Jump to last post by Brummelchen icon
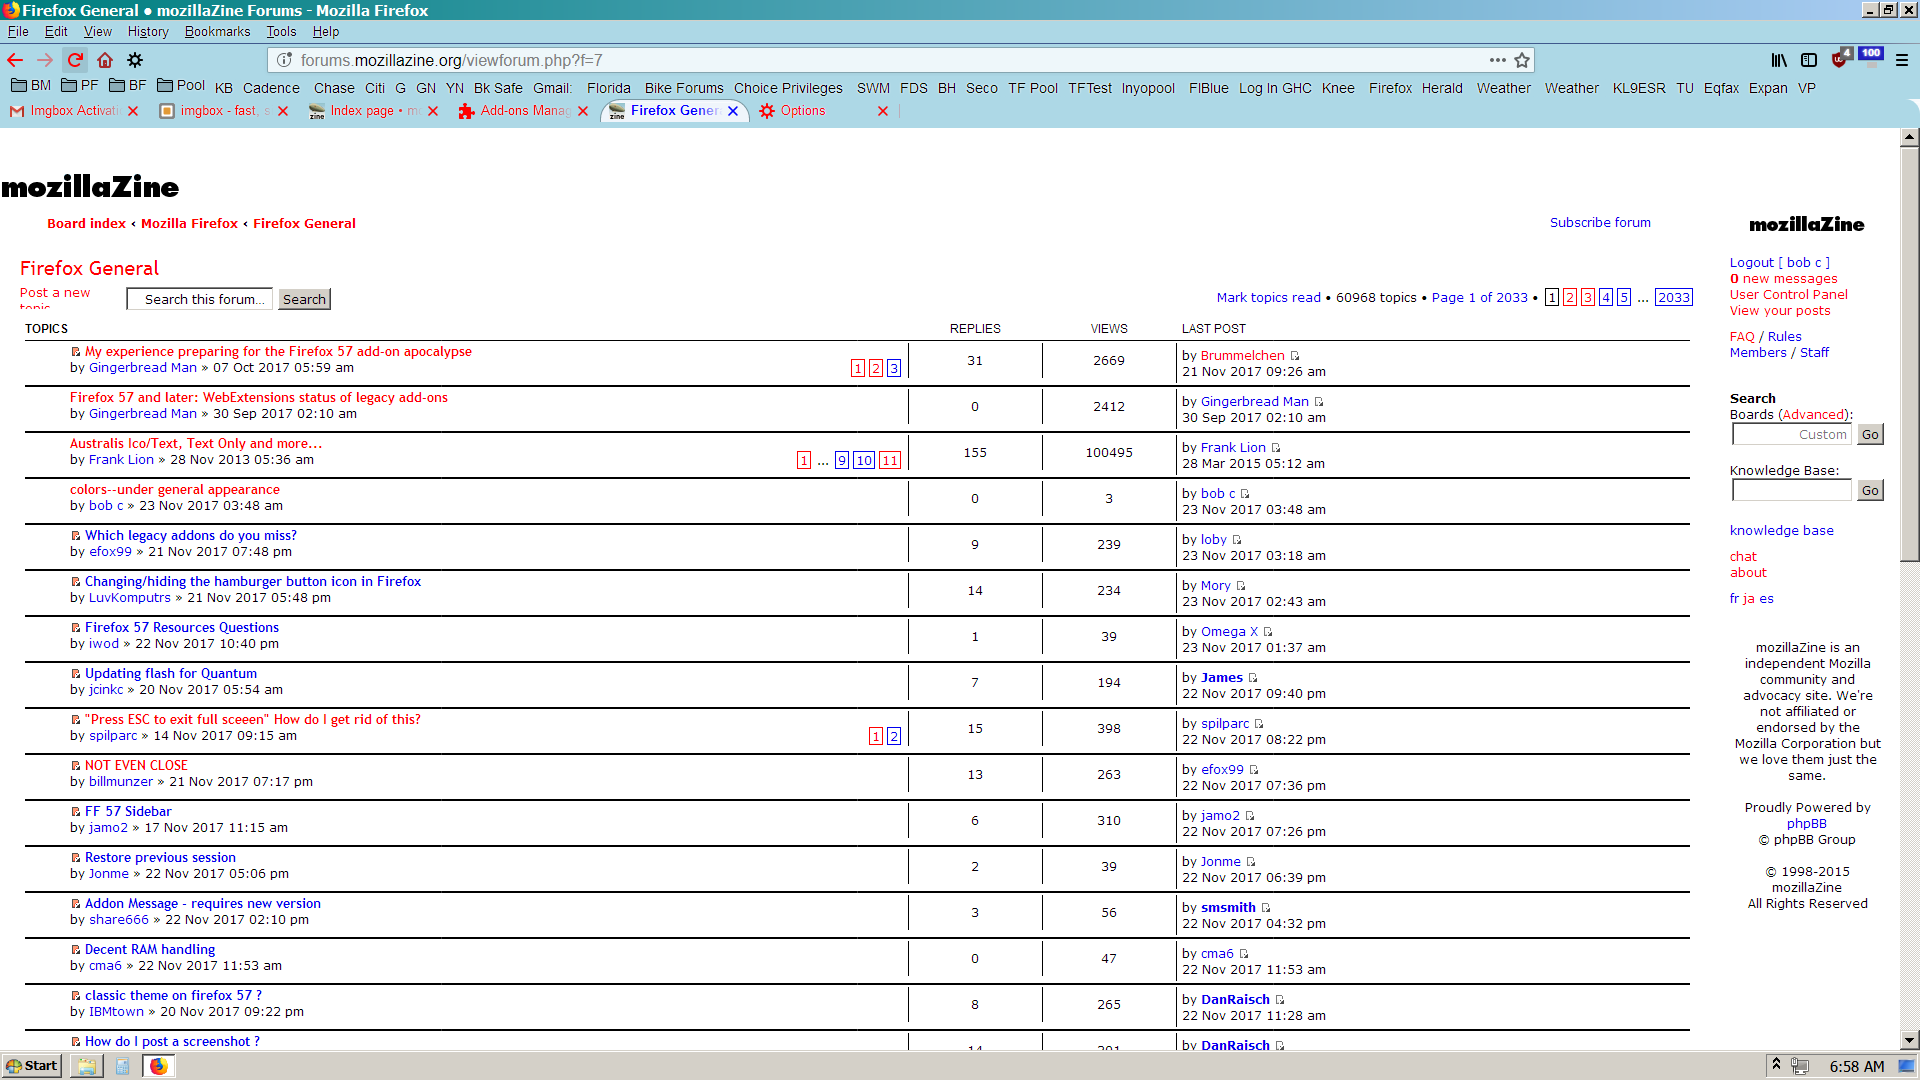This screenshot has height=1080, width=1920. [x=1295, y=356]
